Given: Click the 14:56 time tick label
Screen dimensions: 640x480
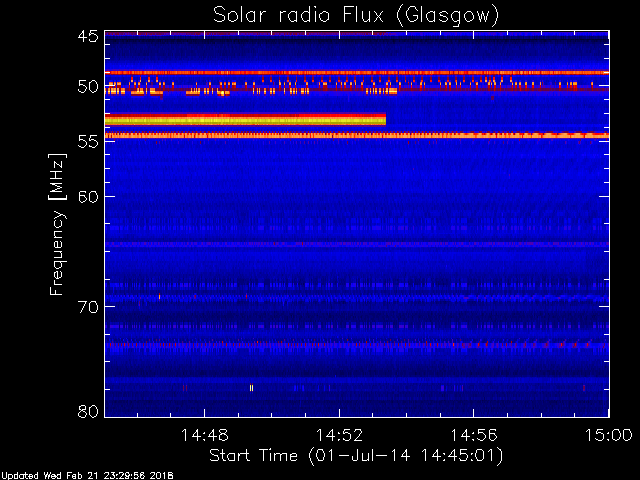Looking at the screenshot, I should [474, 435].
